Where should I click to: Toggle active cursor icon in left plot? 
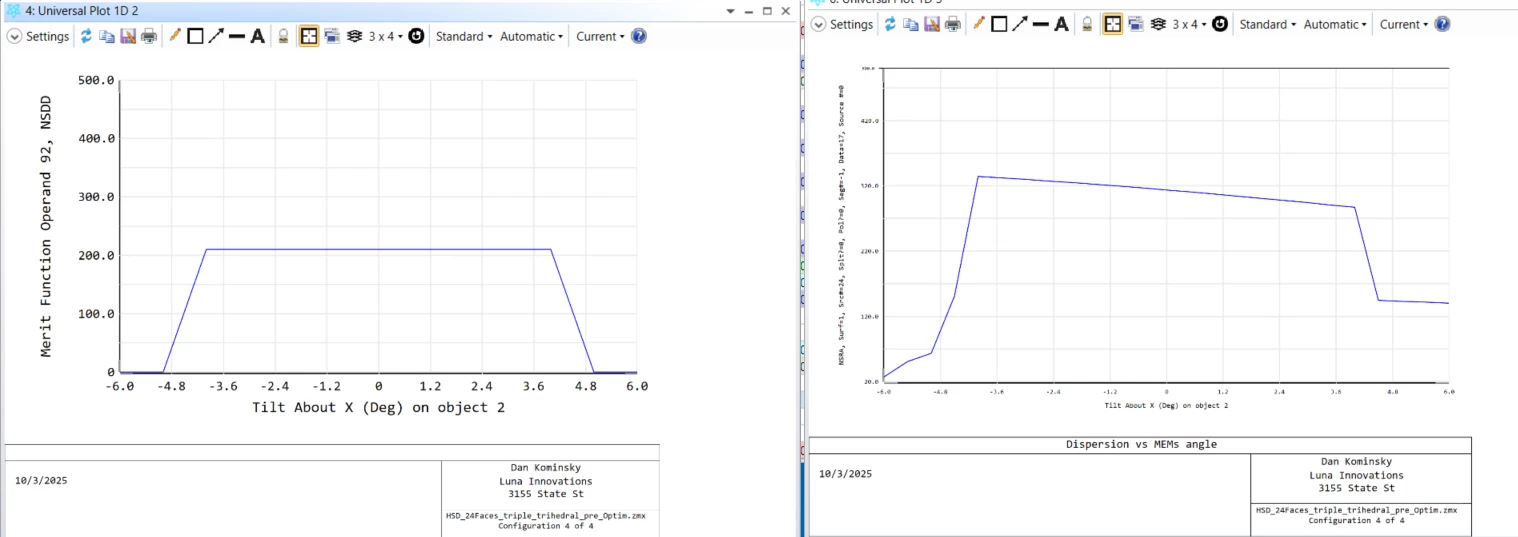[309, 36]
